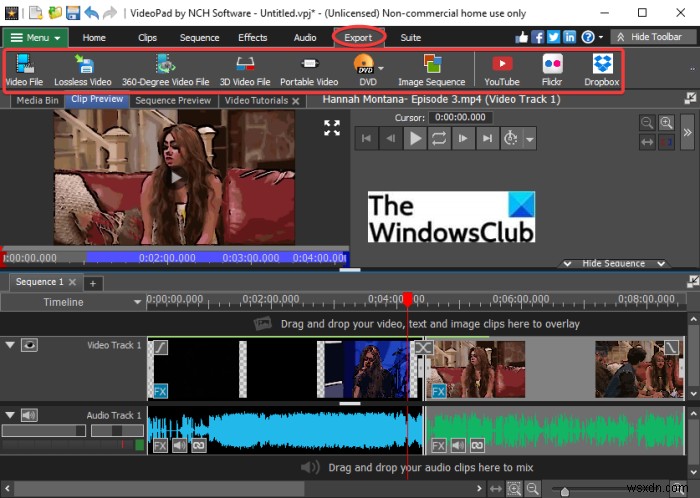Switch to Sequence Preview tab
Image resolution: width=700 pixels, height=498 pixels.
click(x=173, y=100)
